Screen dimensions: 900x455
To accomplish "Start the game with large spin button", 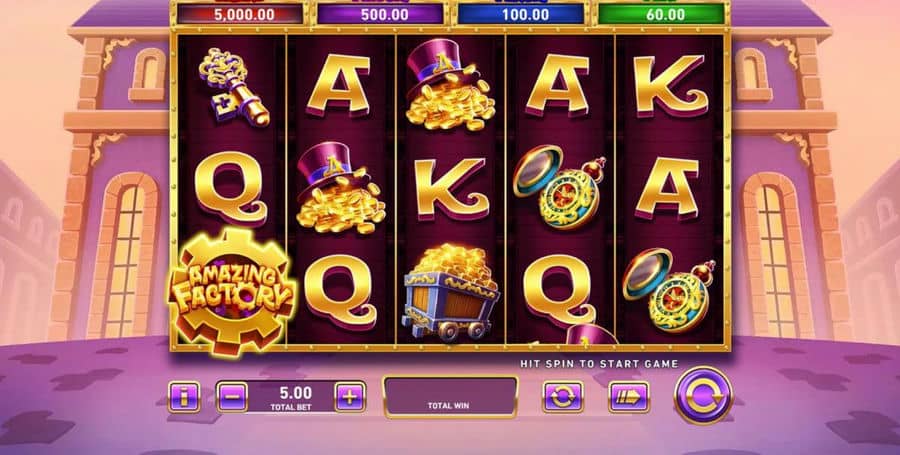I will coord(703,395).
